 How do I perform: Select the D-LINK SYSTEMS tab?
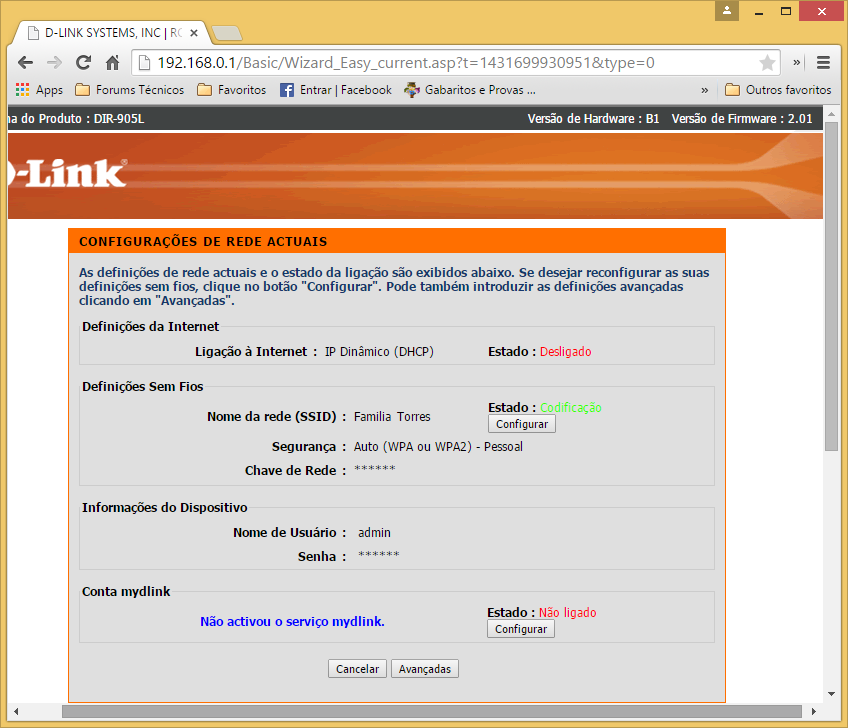tap(111, 33)
